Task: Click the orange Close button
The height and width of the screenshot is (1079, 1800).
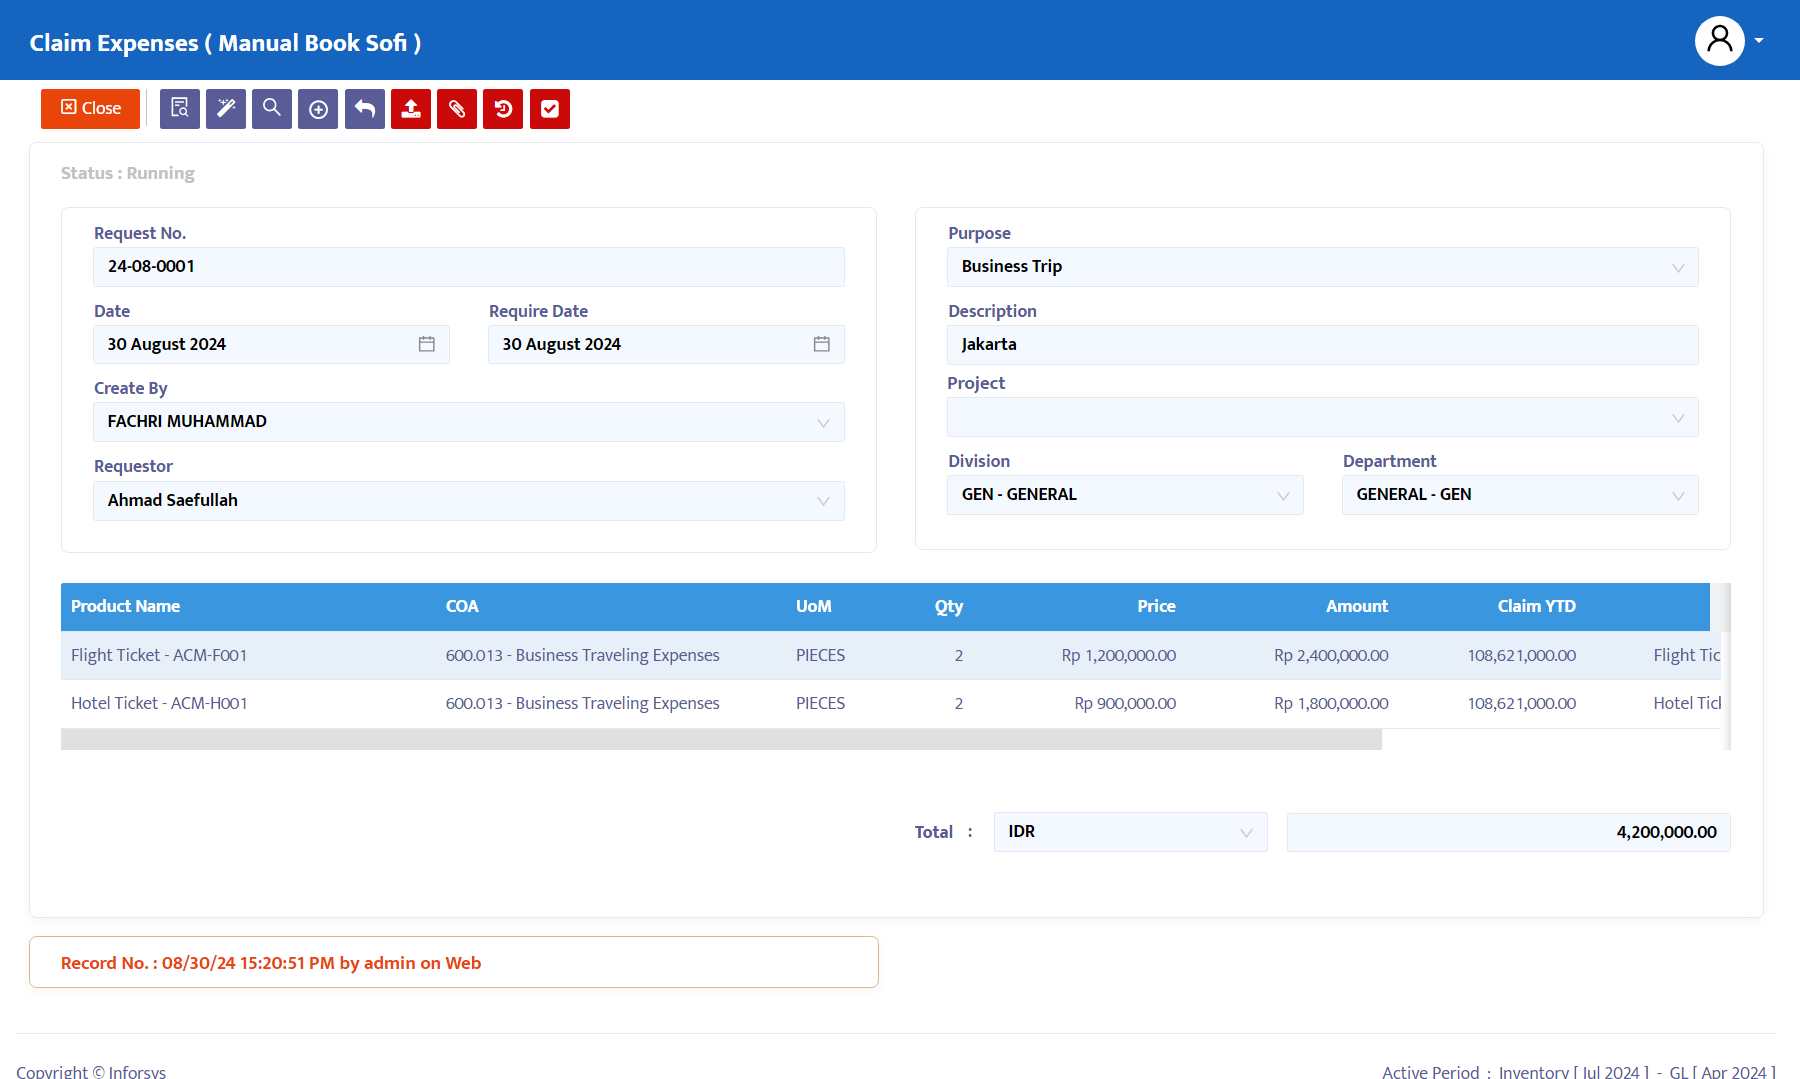Action: (x=90, y=109)
